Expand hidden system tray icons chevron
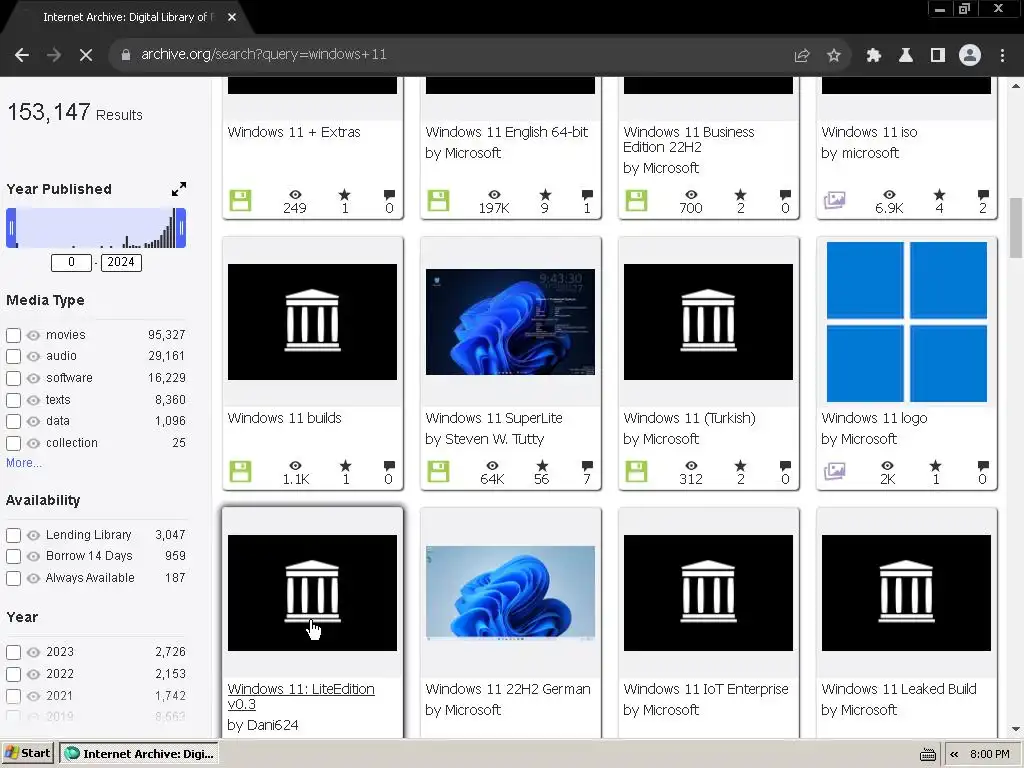 [x=954, y=754]
